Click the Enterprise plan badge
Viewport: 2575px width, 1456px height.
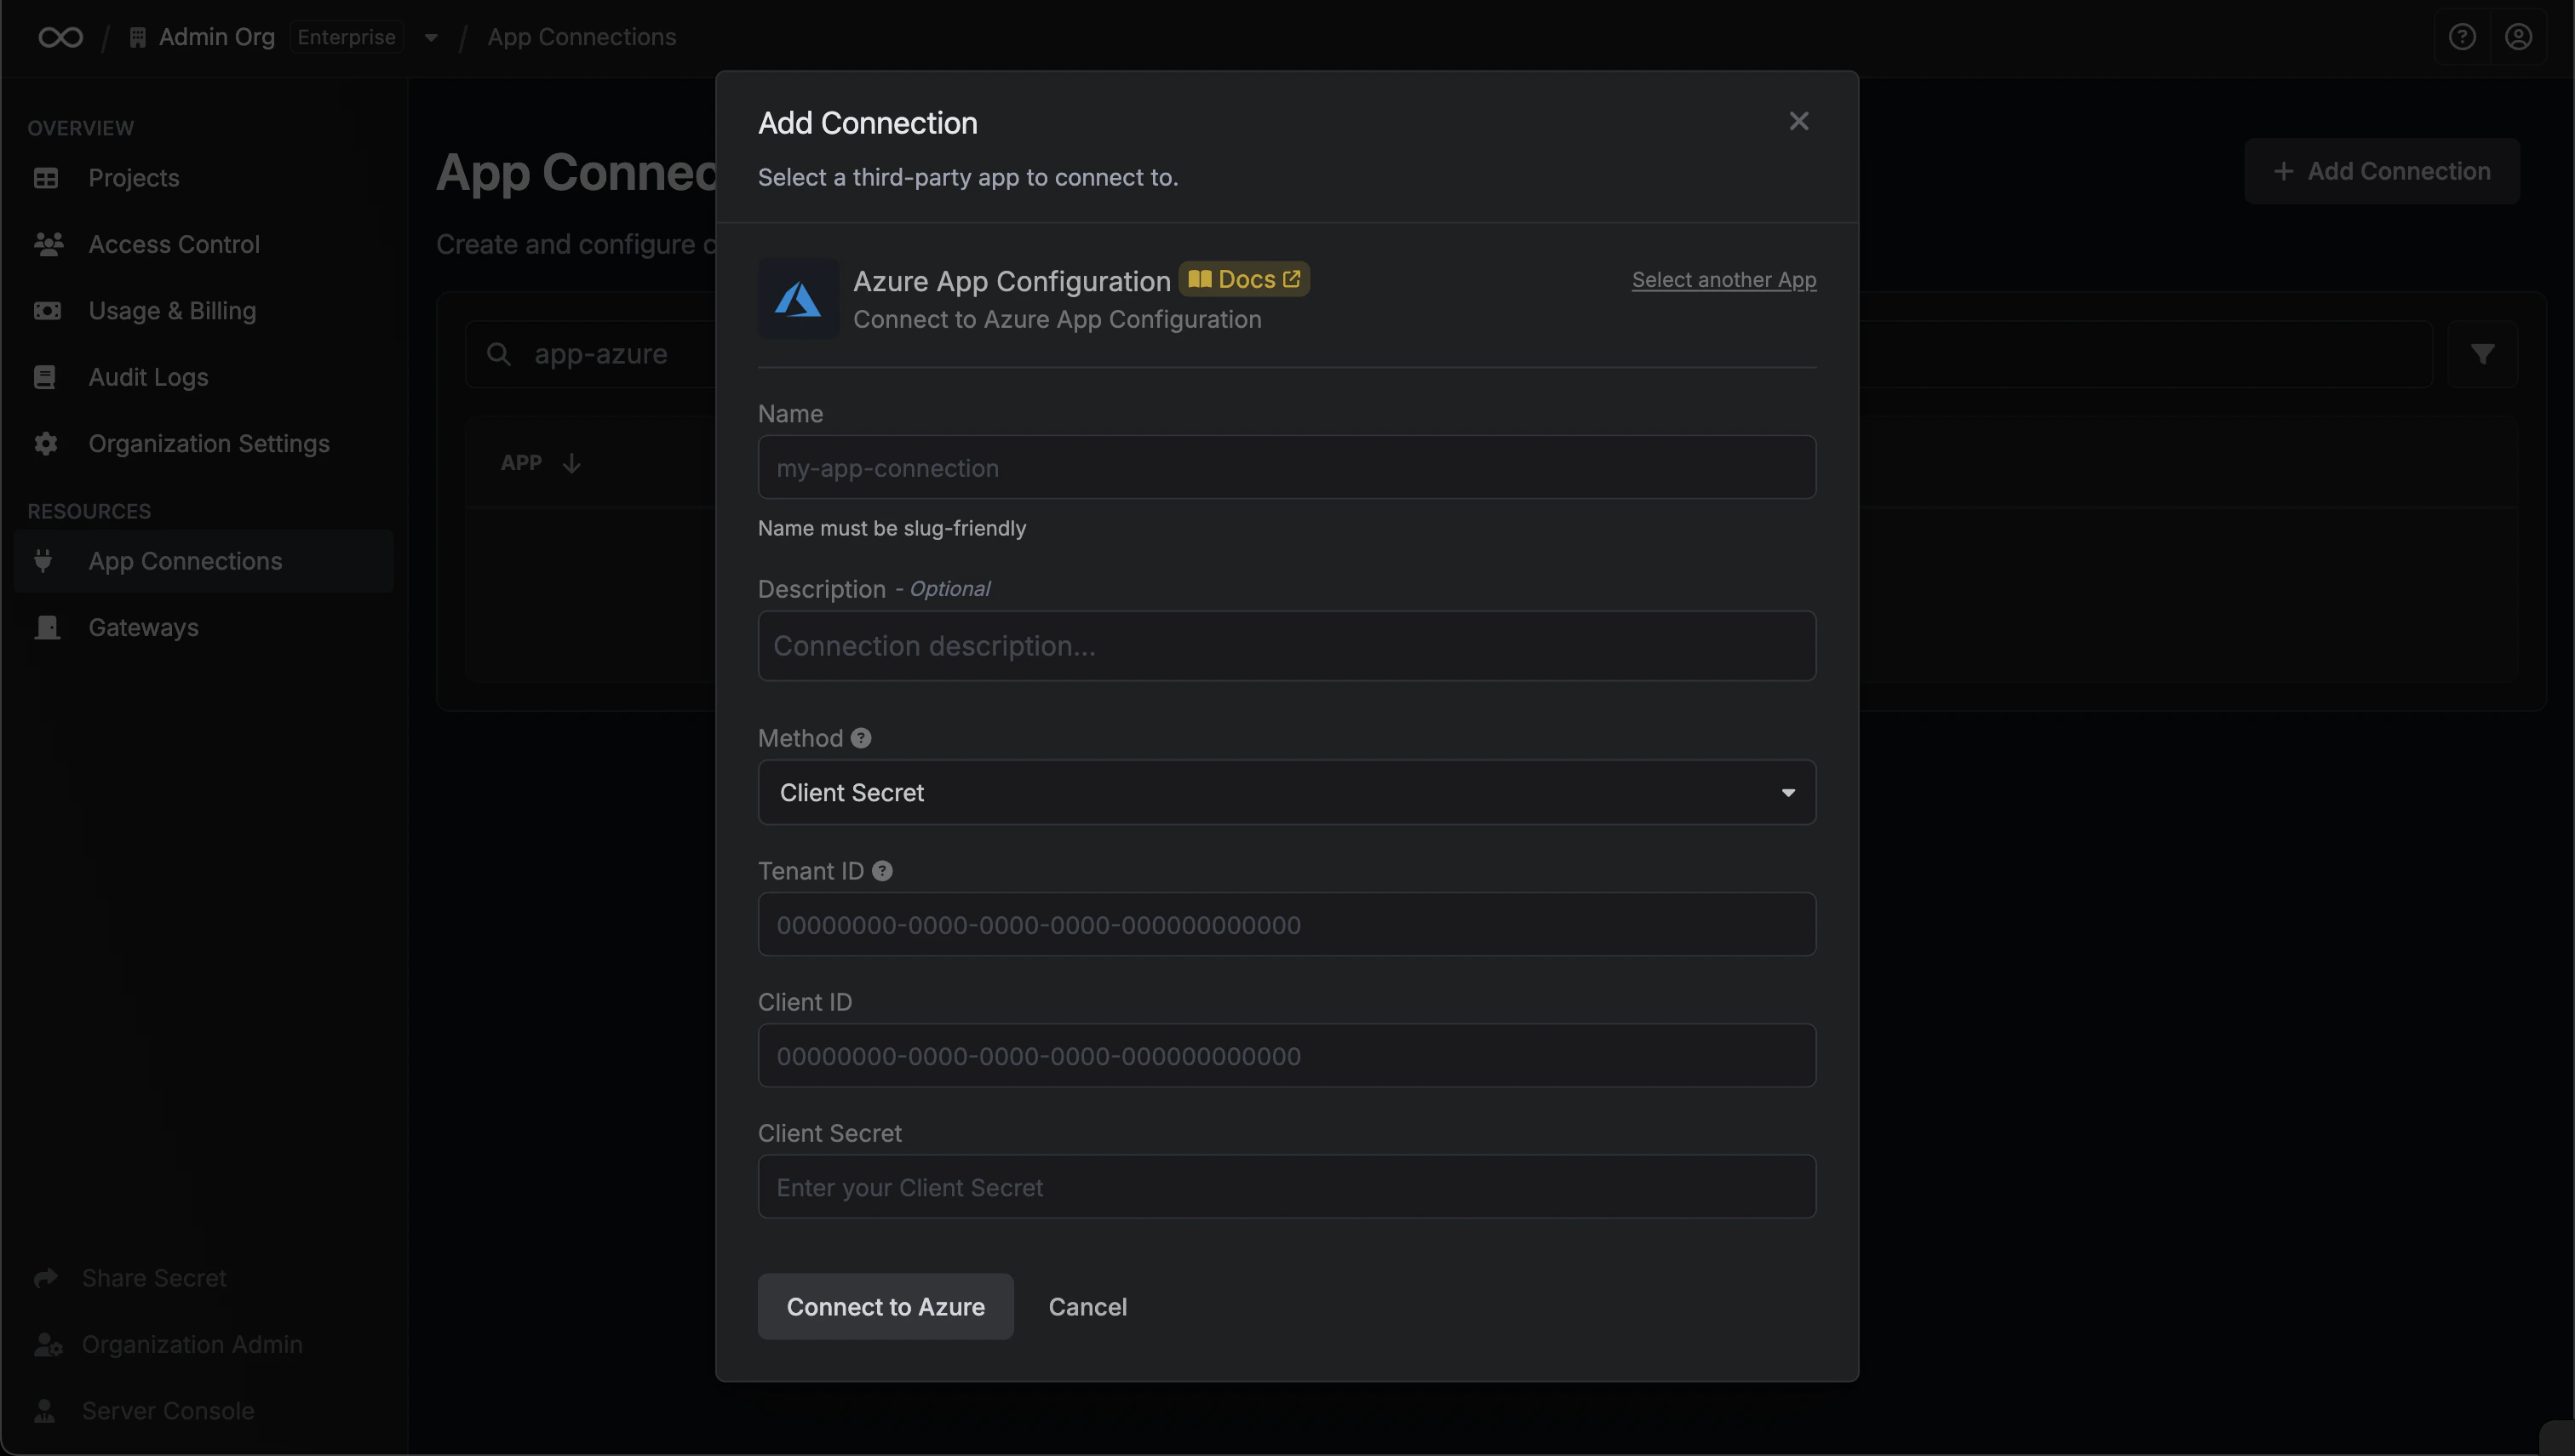[x=346, y=37]
